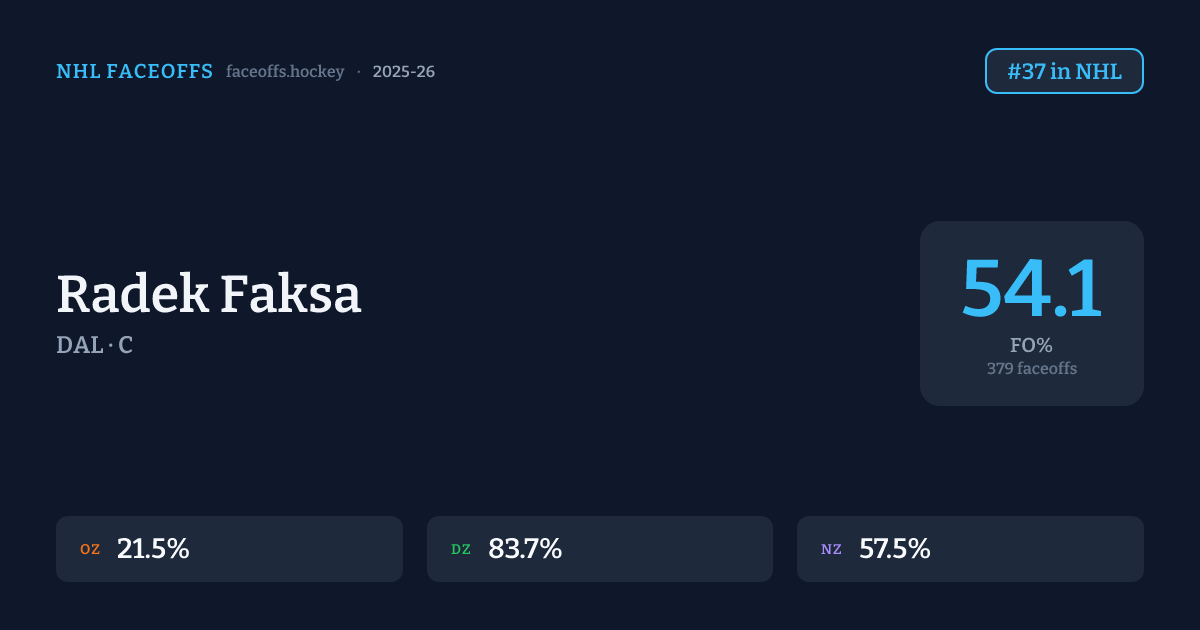The height and width of the screenshot is (630, 1200).
Task: Click the 54.1 faceoff percentage number
Action: [1031, 290]
